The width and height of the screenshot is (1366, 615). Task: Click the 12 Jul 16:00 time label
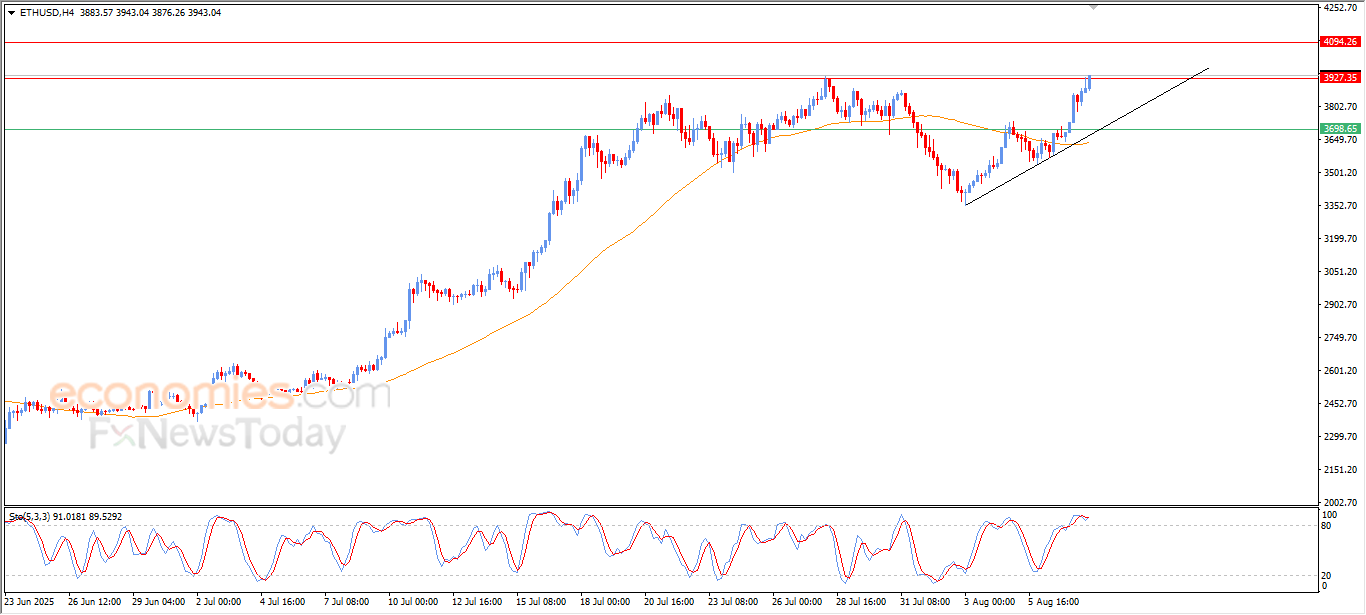point(478,602)
